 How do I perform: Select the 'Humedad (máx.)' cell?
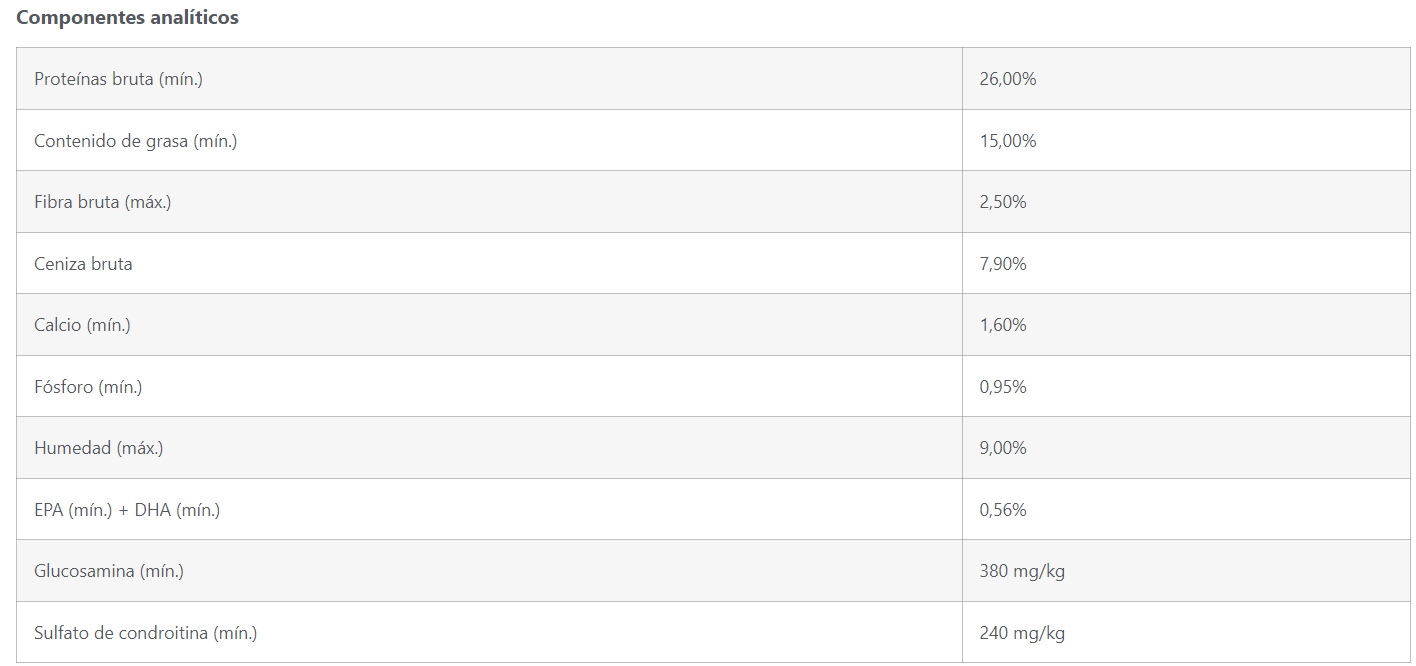pos(98,448)
